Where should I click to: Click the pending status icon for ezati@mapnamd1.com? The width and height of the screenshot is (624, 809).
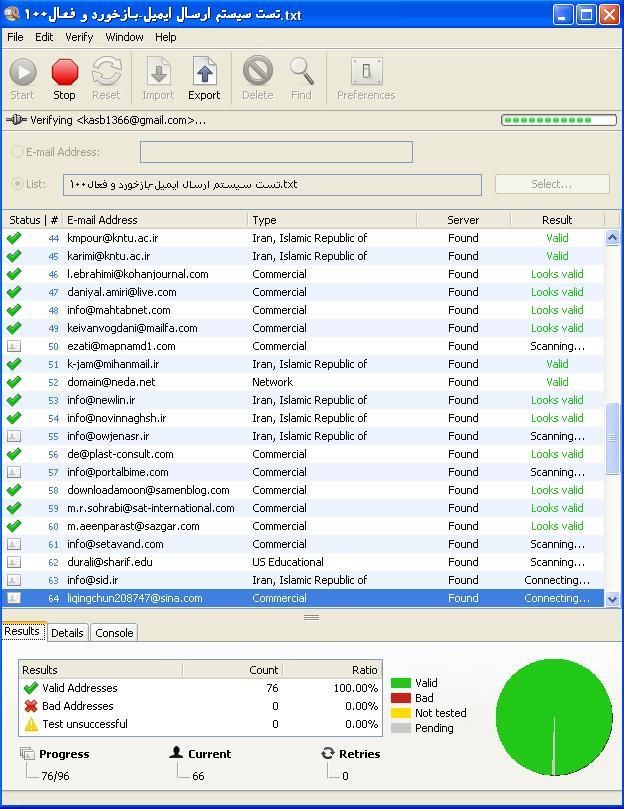pos(14,346)
